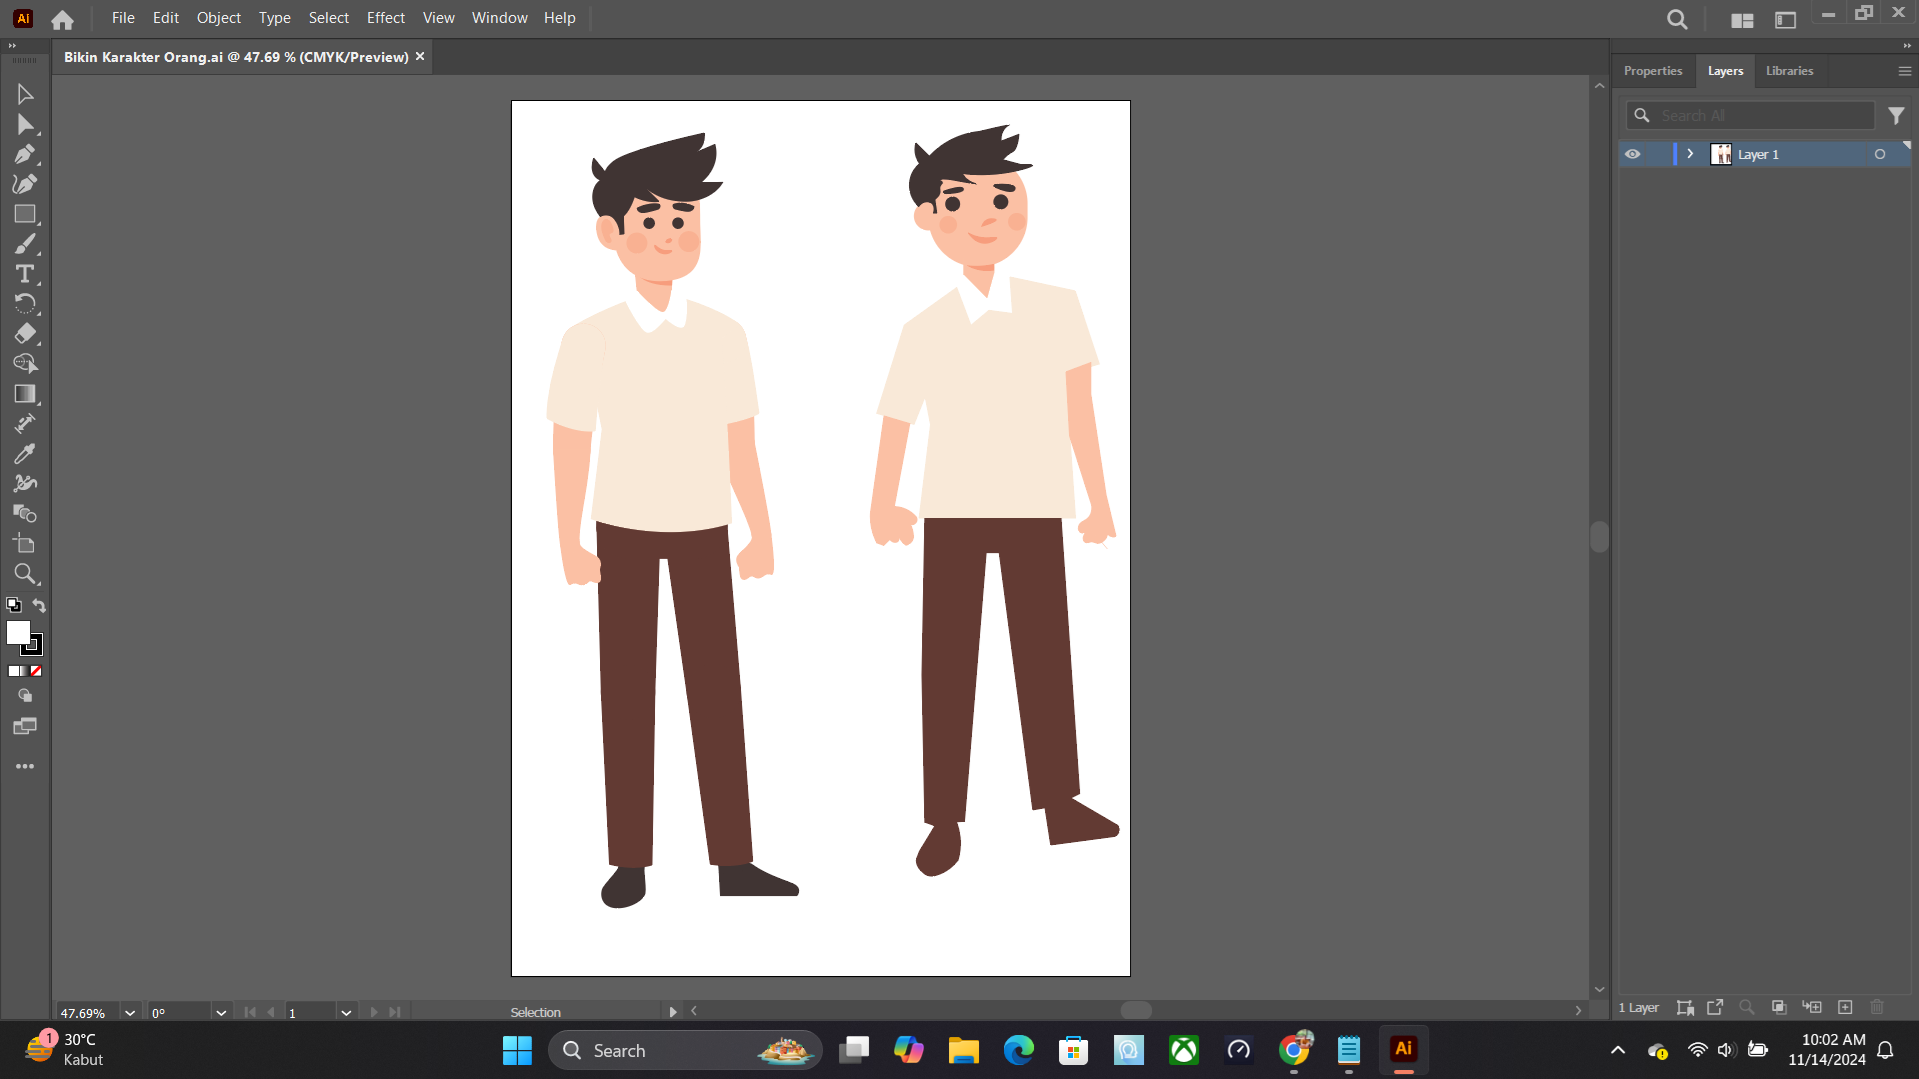Screen dimensions: 1919x1079
Task: Click Layer 1 thumbnail
Action: click(x=1721, y=154)
